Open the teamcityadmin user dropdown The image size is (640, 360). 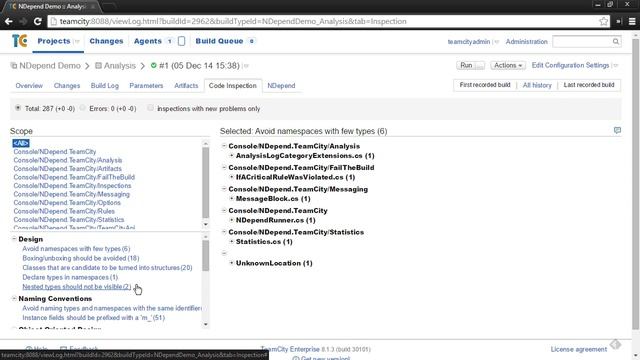click(496, 42)
